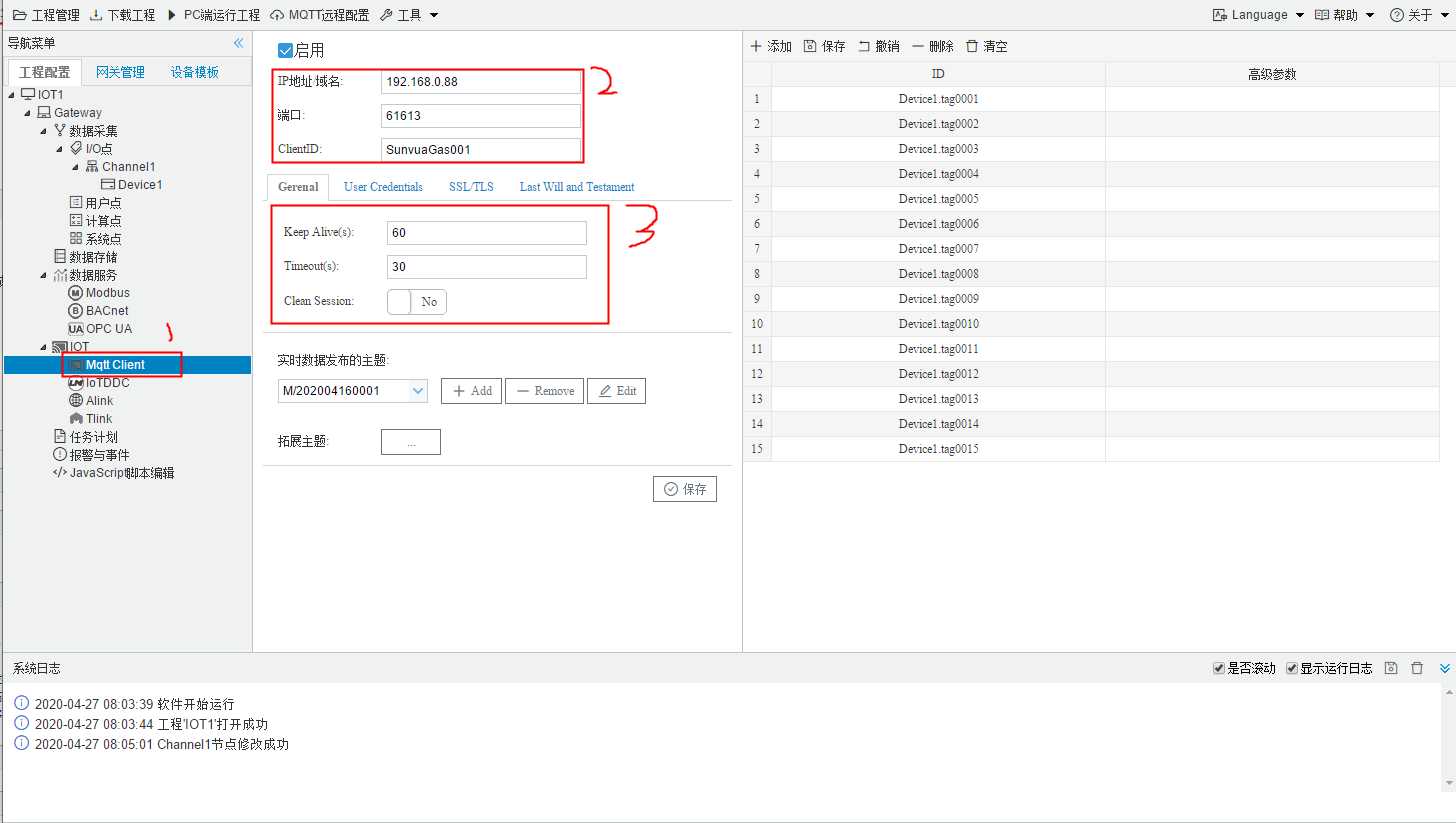Open the 工程管理 menu
The image size is (1456, 823).
coord(46,15)
